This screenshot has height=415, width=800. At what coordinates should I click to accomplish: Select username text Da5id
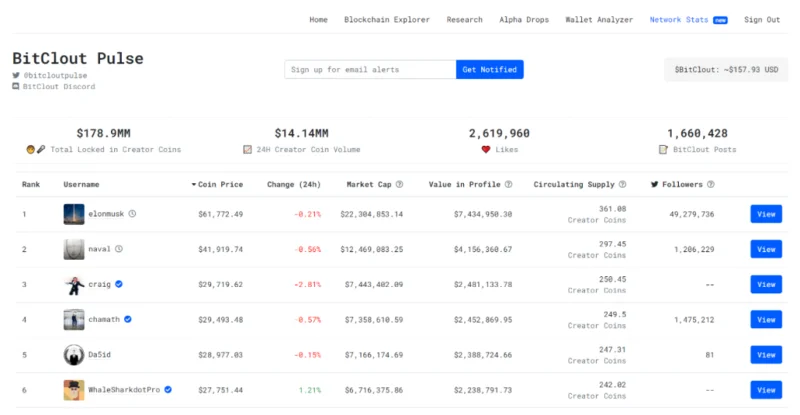(99, 355)
